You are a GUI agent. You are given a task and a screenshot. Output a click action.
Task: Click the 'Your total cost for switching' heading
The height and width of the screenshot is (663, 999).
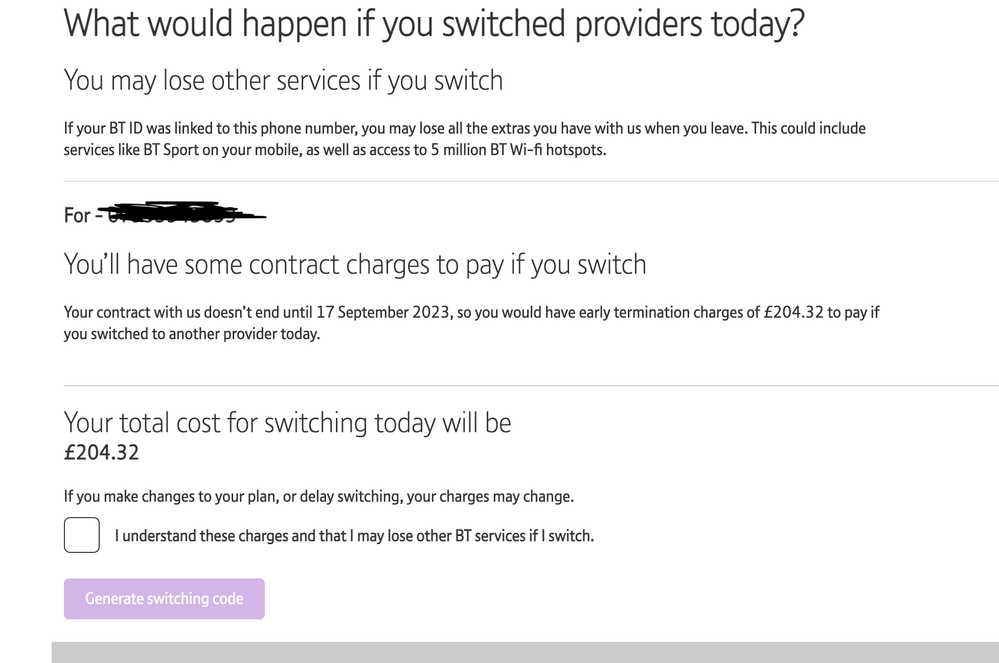coord(287,422)
